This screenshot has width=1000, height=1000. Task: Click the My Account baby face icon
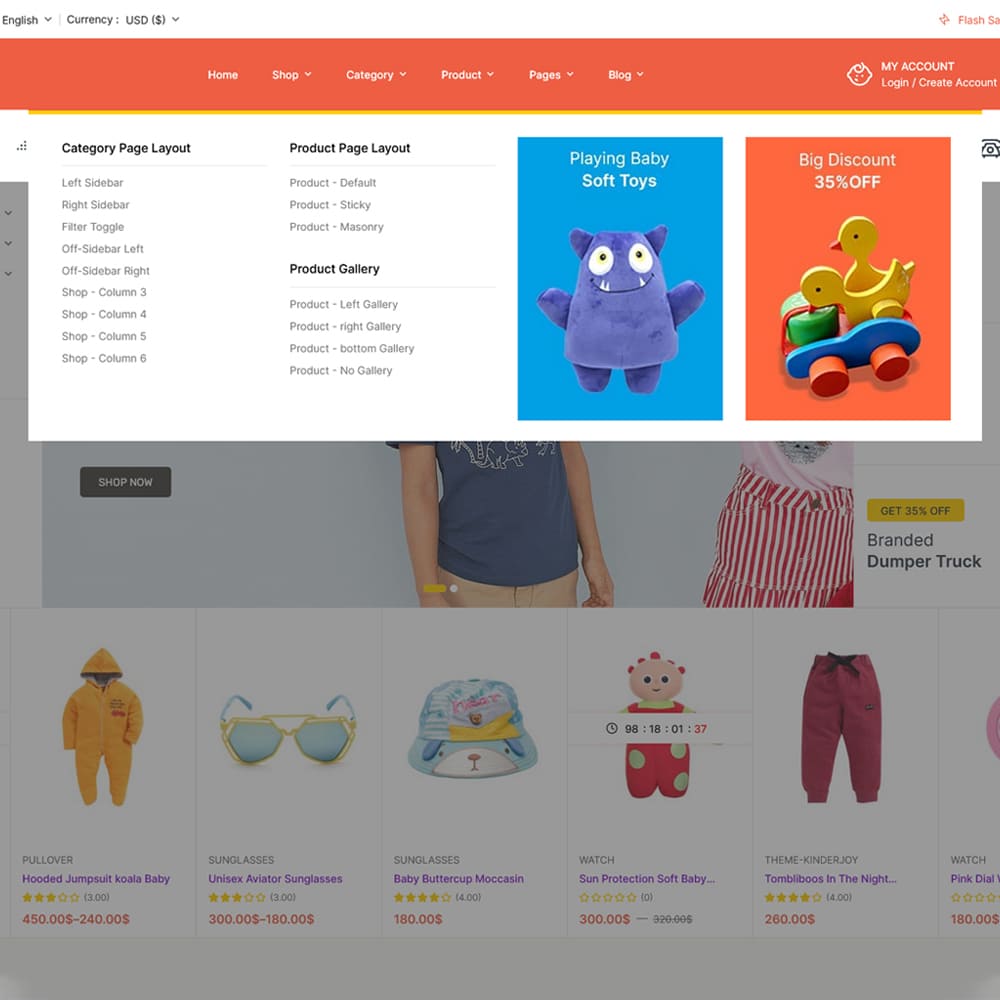point(859,74)
